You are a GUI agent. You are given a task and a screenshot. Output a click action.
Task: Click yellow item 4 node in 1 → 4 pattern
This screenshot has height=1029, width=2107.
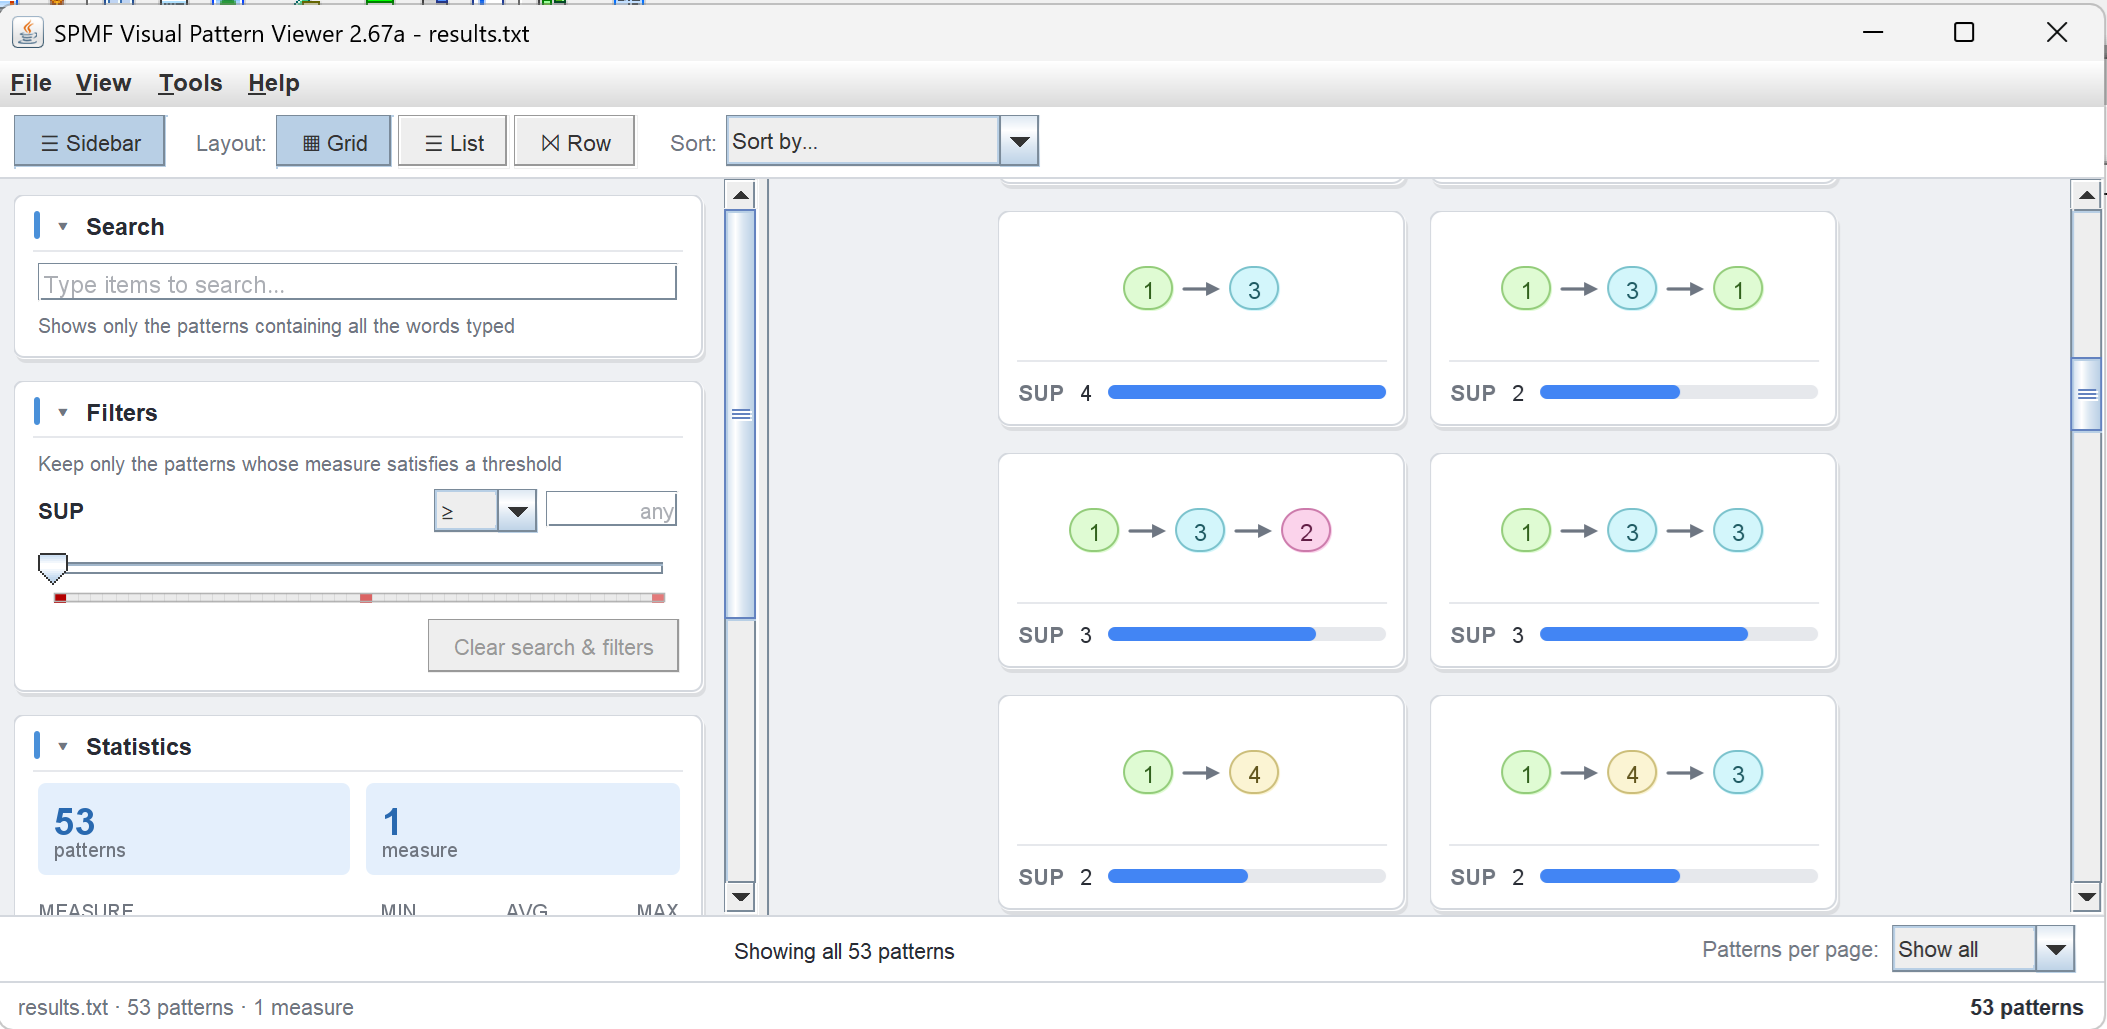pyautogui.click(x=1254, y=773)
